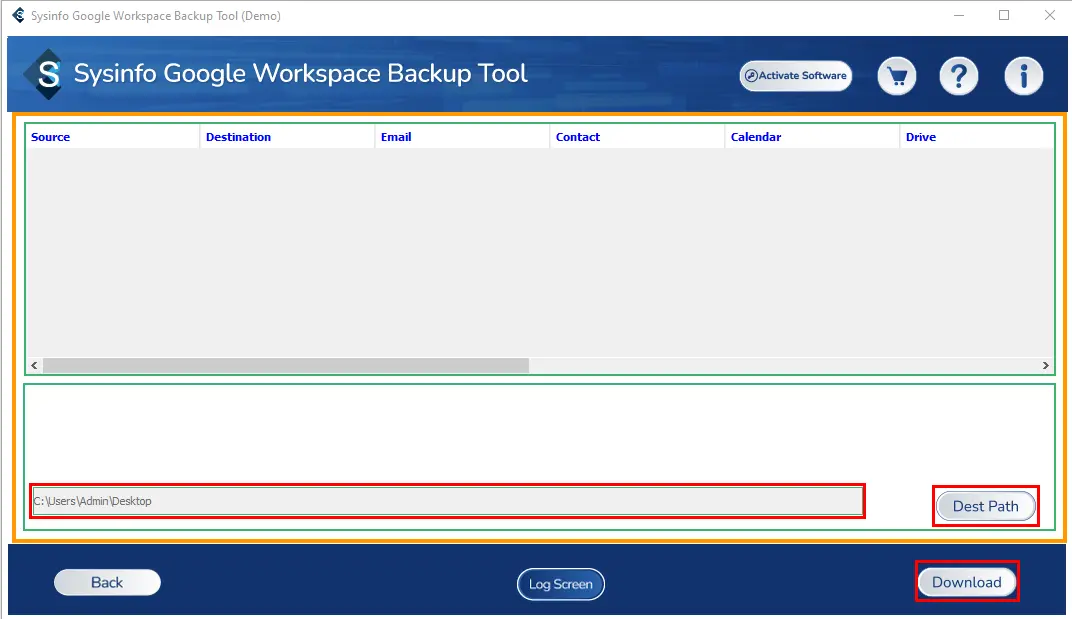The image size is (1072, 619).
Task: Click the Activate Software button
Action: [x=796, y=75]
